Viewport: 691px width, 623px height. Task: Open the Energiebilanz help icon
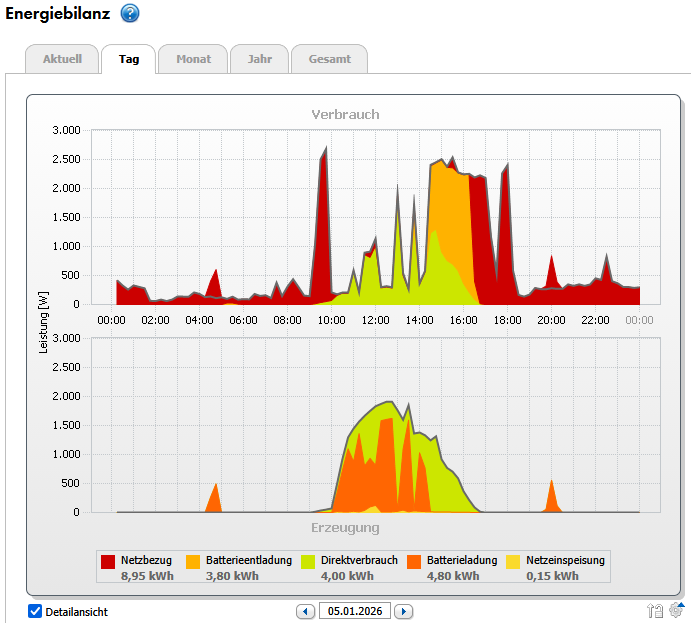tap(130, 13)
